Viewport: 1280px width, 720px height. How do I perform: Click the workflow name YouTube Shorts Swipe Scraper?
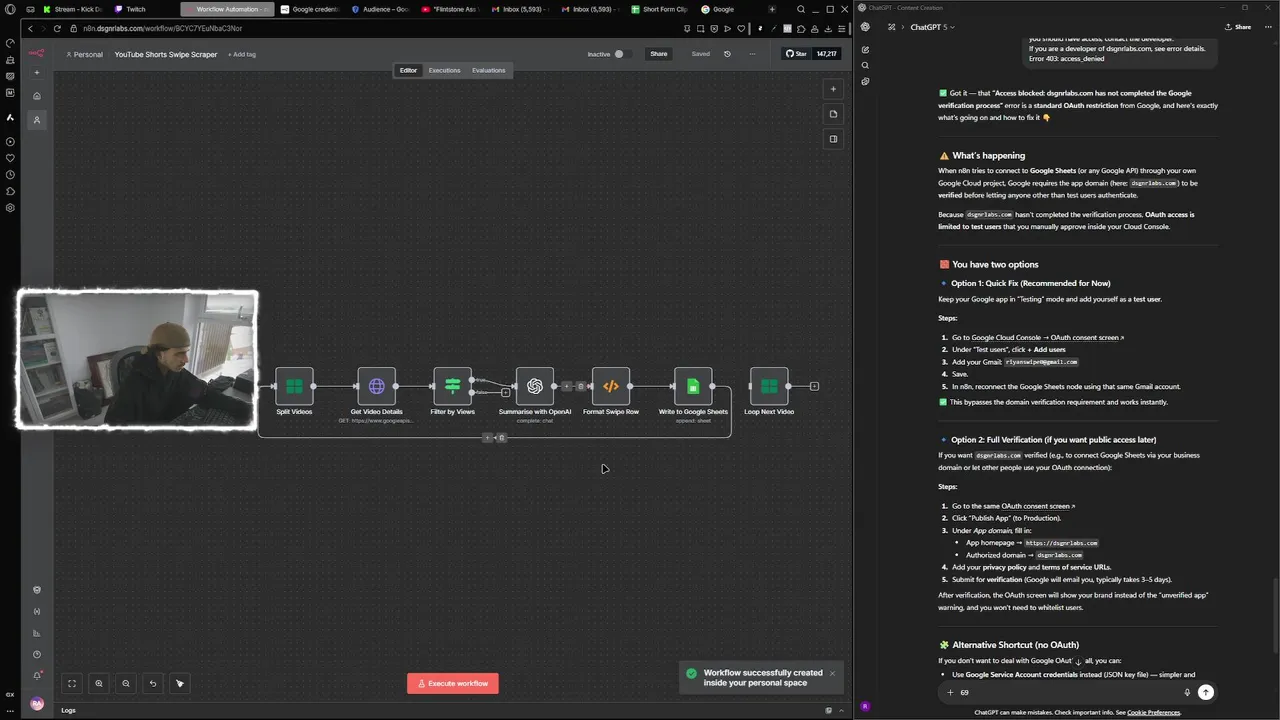coord(166,54)
